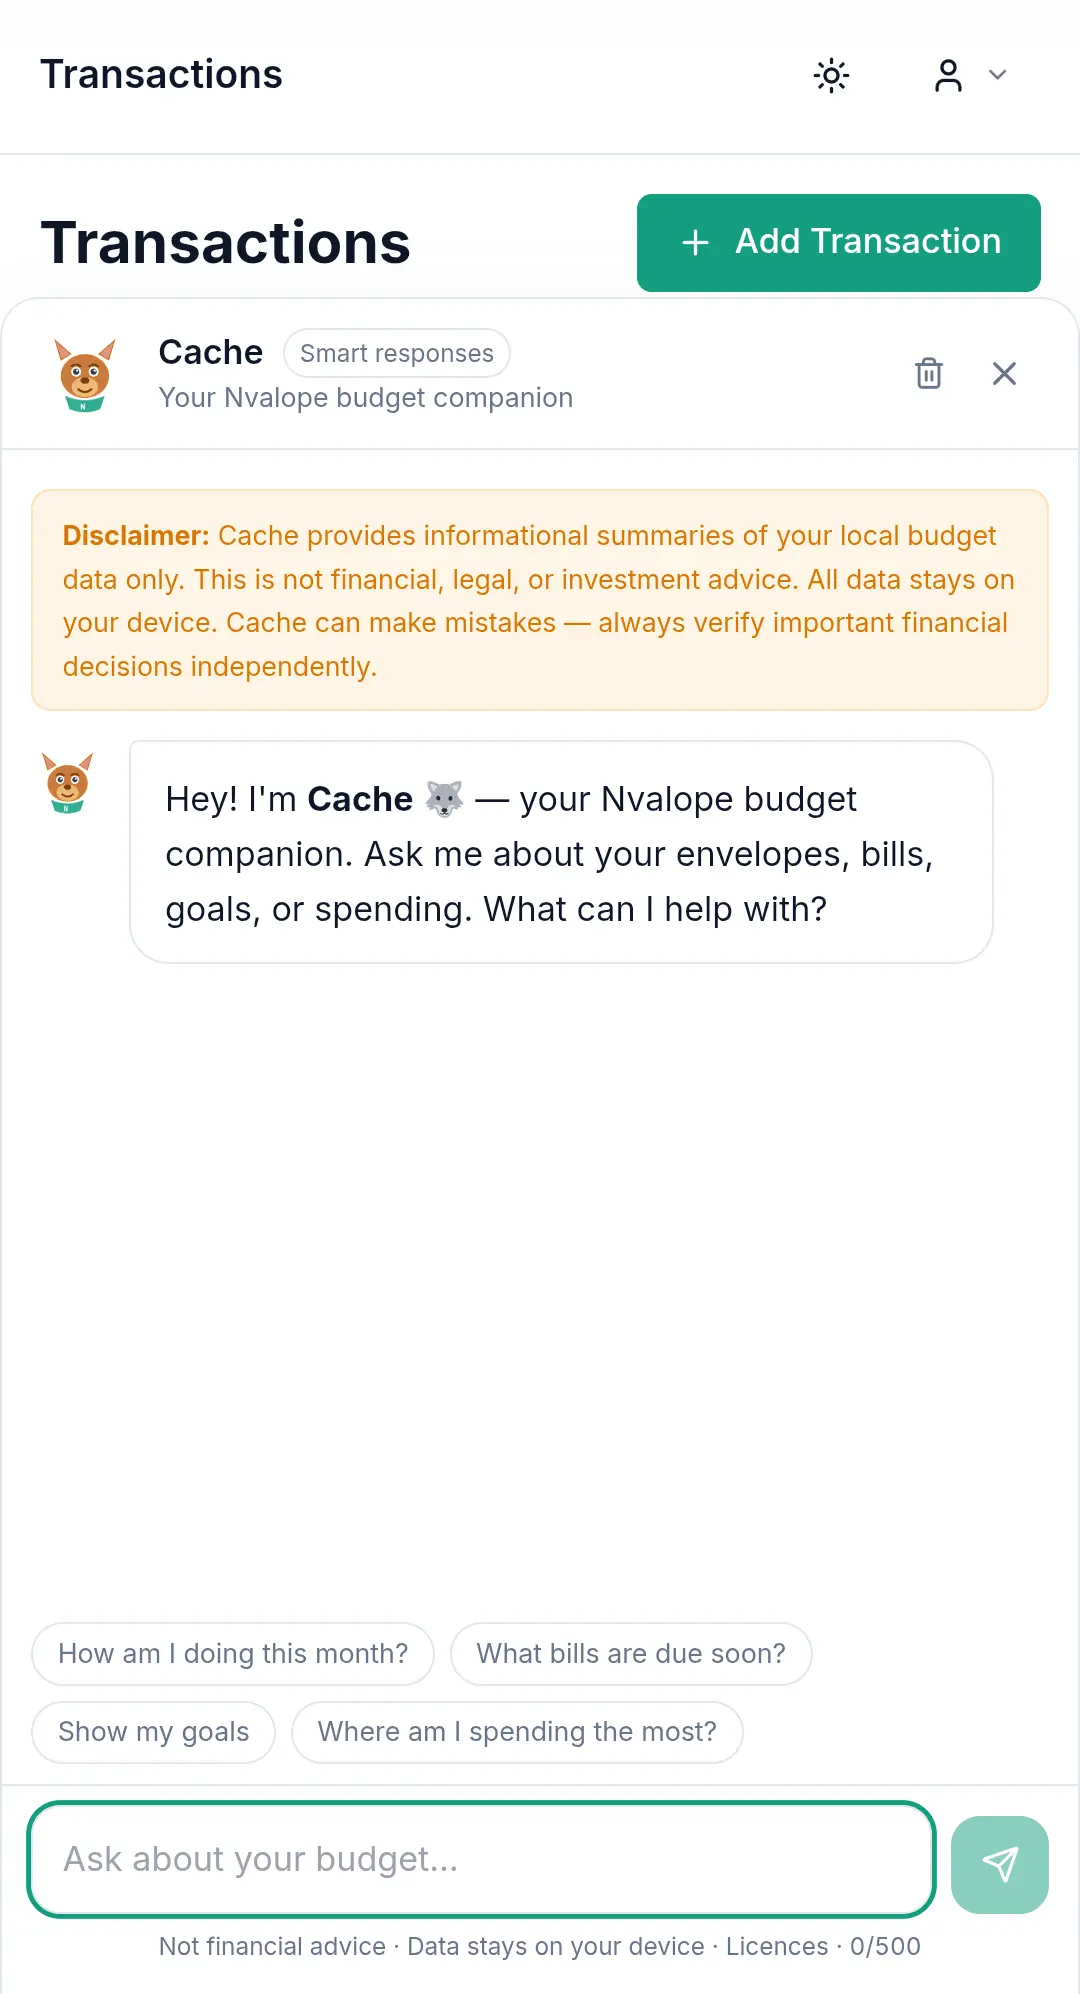Screen dimensions: 1080x1994
Task: Open the user account icon menu
Action: pos(948,75)
